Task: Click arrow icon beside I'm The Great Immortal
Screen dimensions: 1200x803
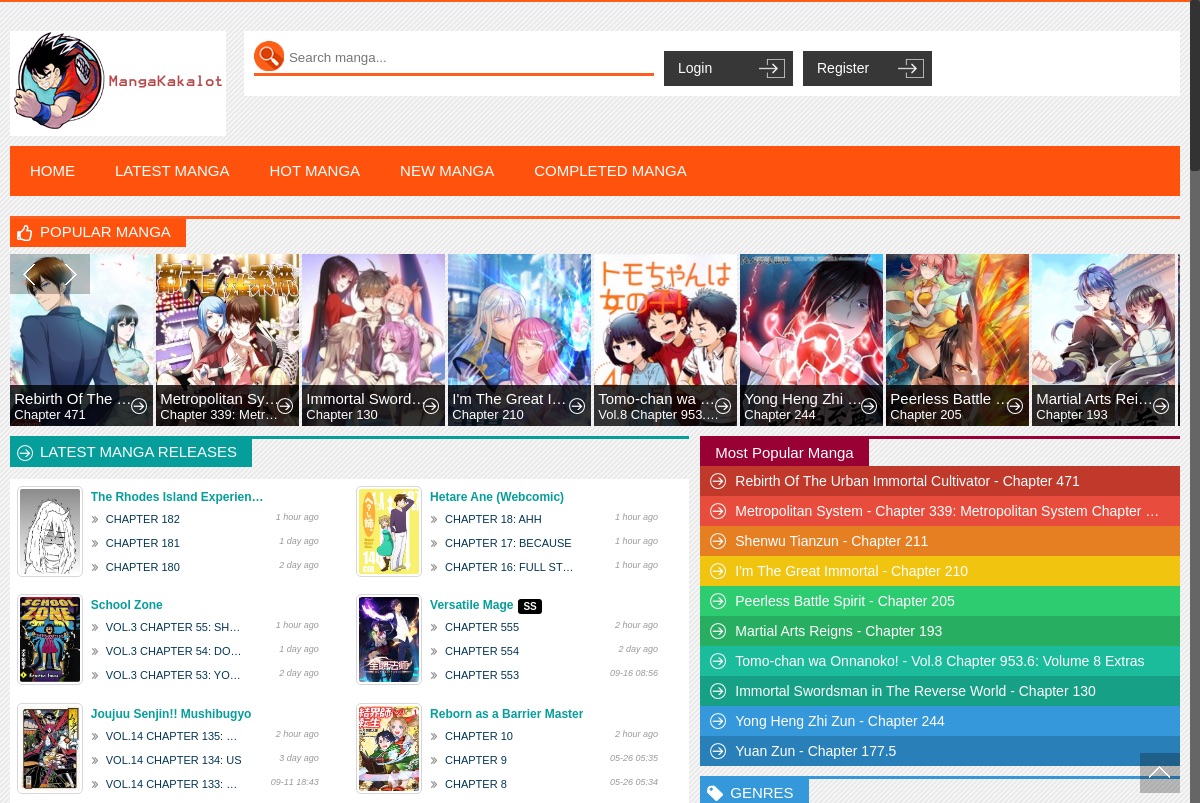Action: click(718, 571)
